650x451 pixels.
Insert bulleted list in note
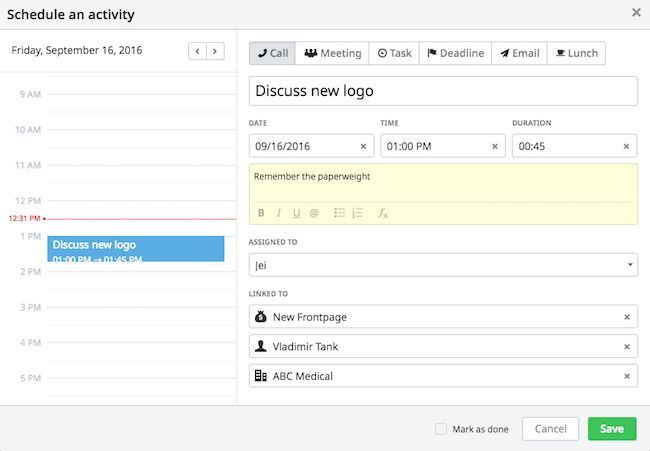click(340, 213)
